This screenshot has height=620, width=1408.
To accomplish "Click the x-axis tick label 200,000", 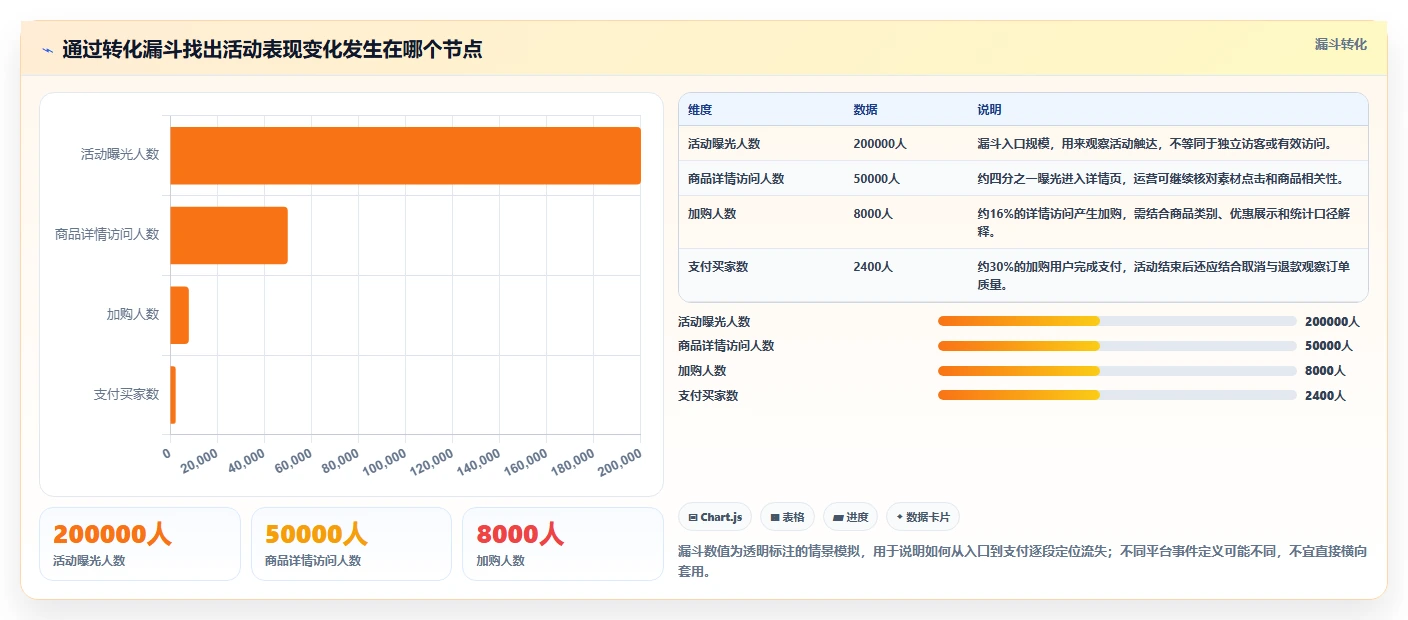I will [x=620, y=464].
